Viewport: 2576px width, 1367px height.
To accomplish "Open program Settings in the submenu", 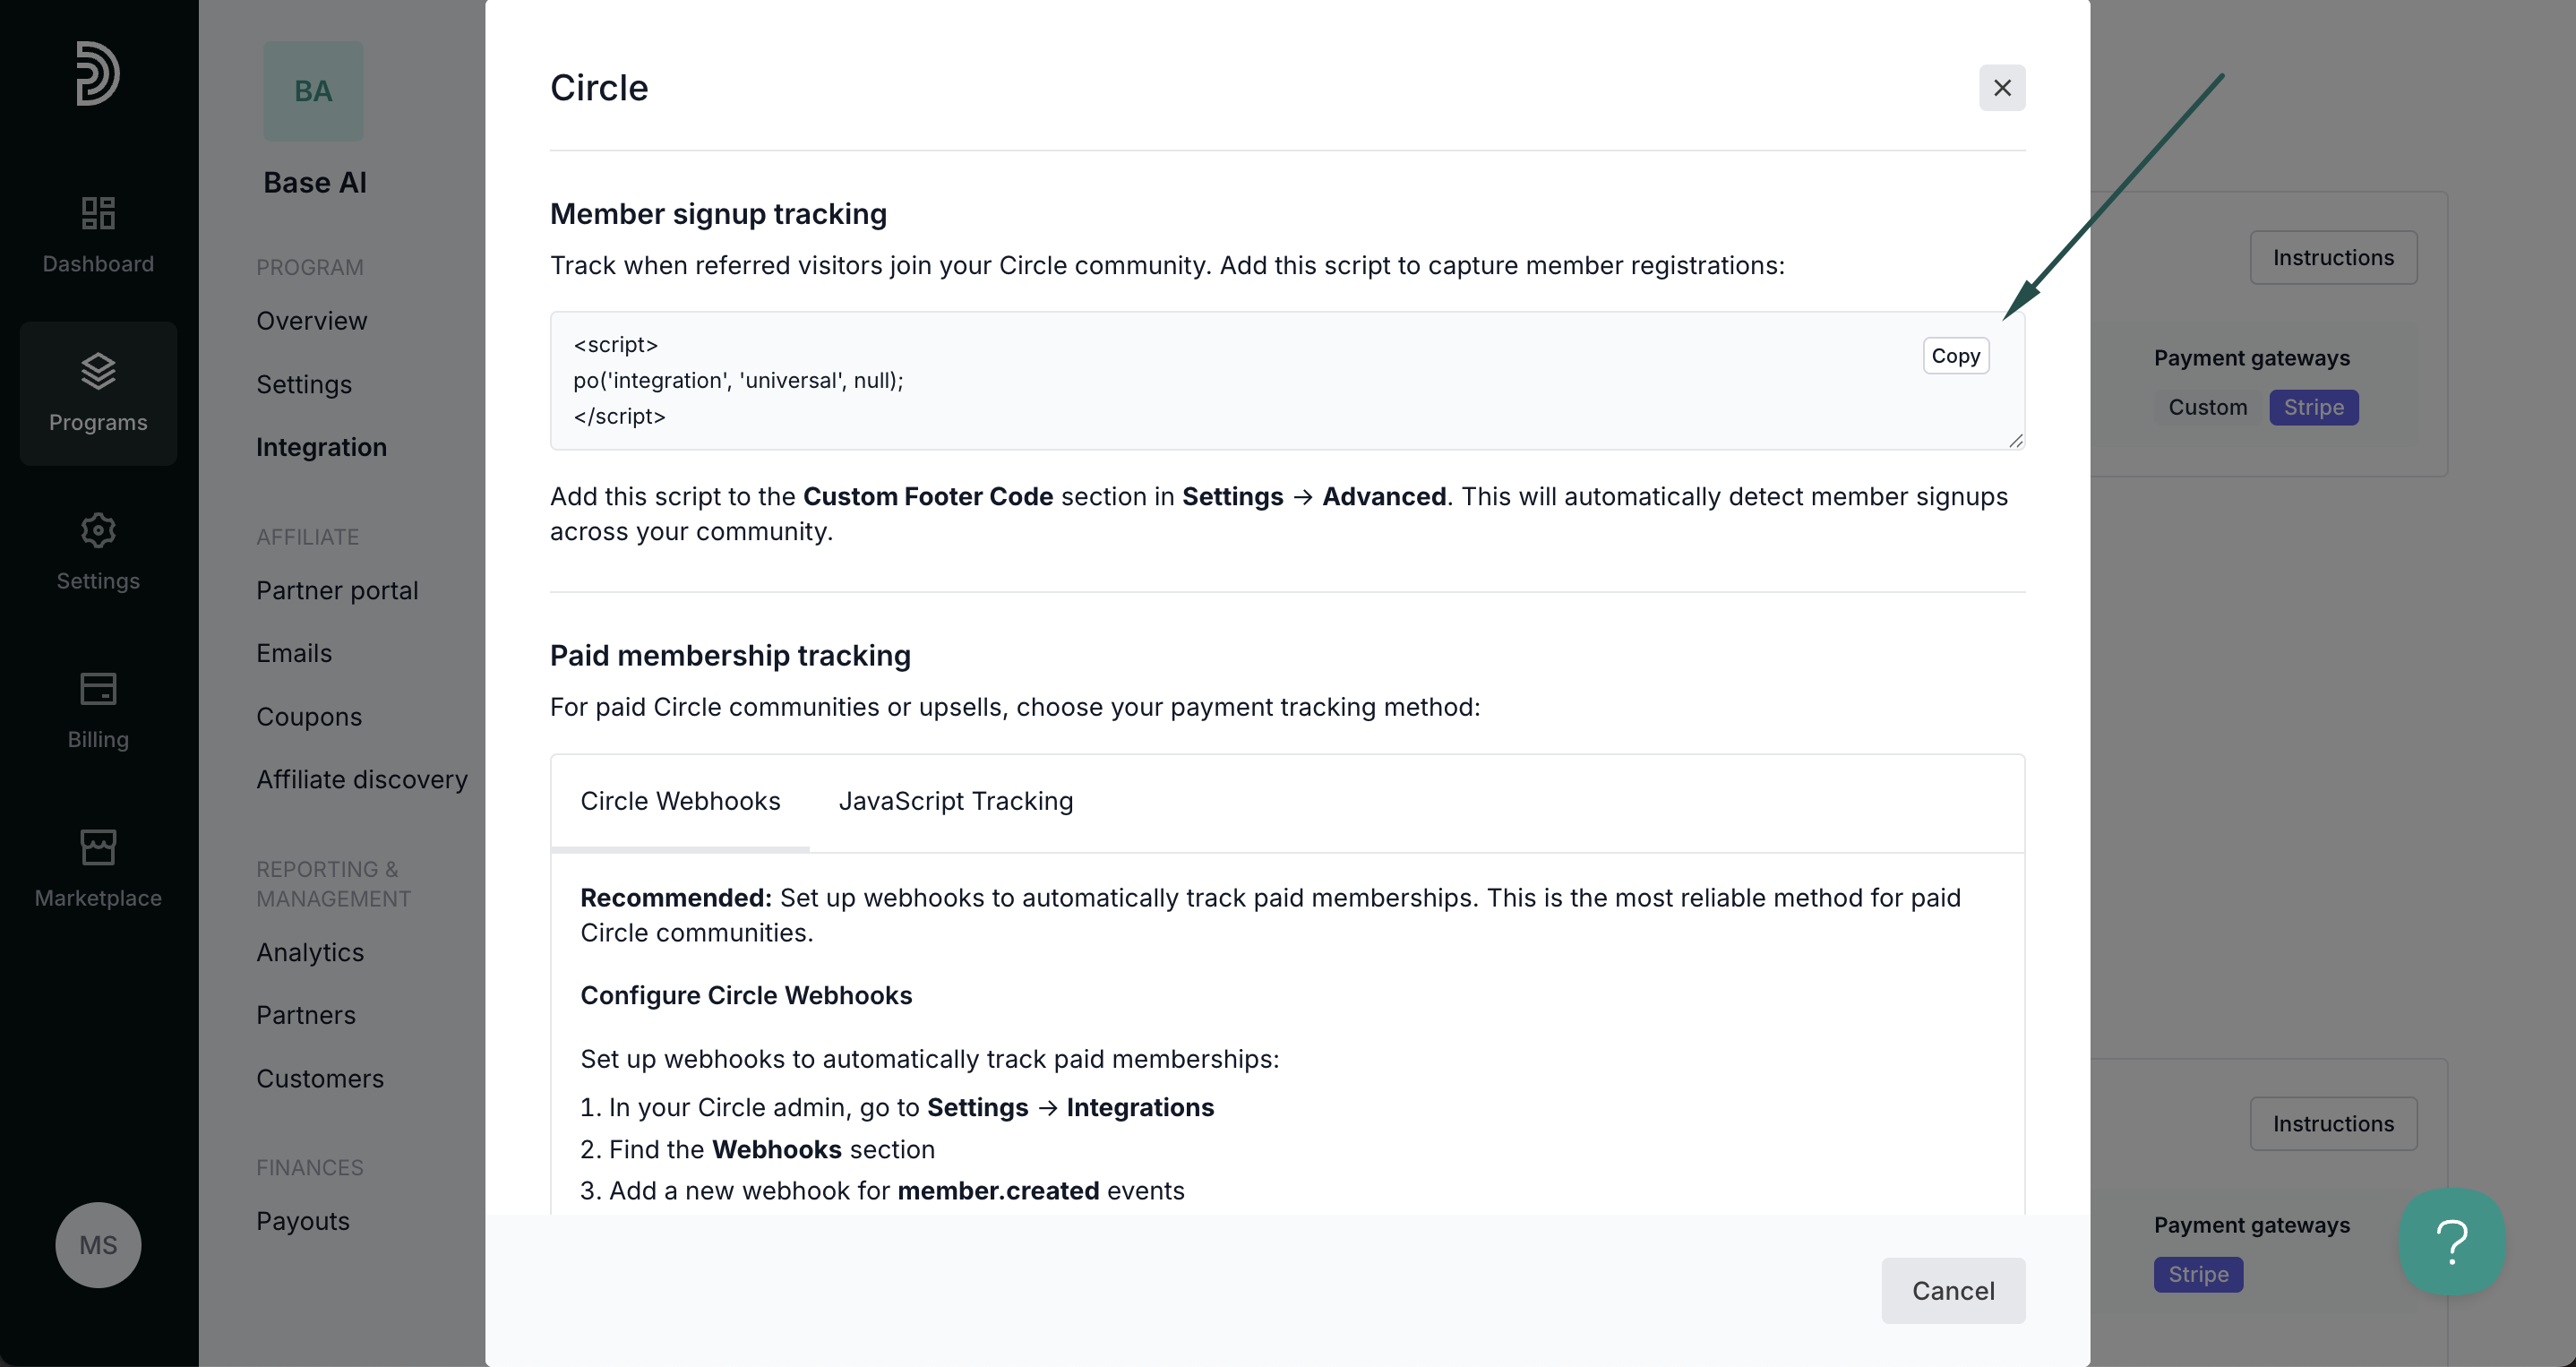I will [304, 384].
